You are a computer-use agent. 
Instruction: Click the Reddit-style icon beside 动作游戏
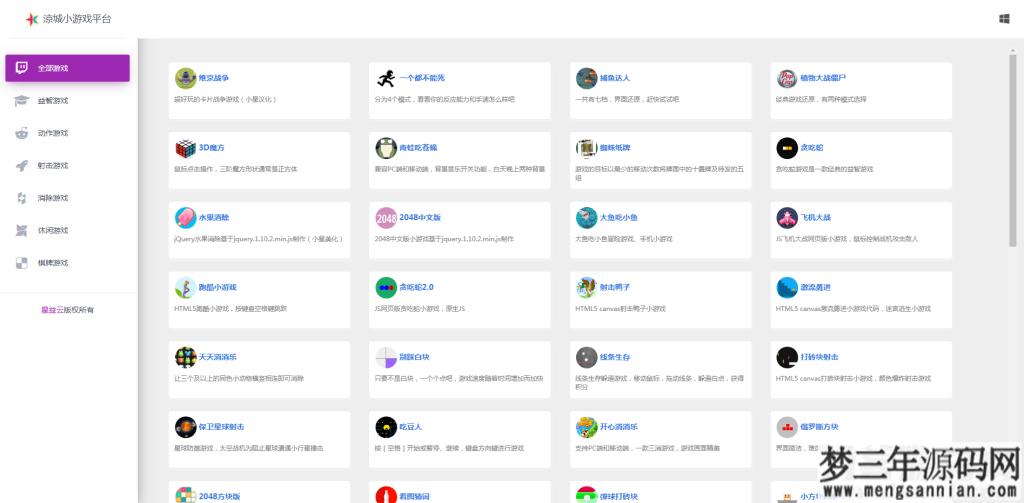tap(22, 133)
